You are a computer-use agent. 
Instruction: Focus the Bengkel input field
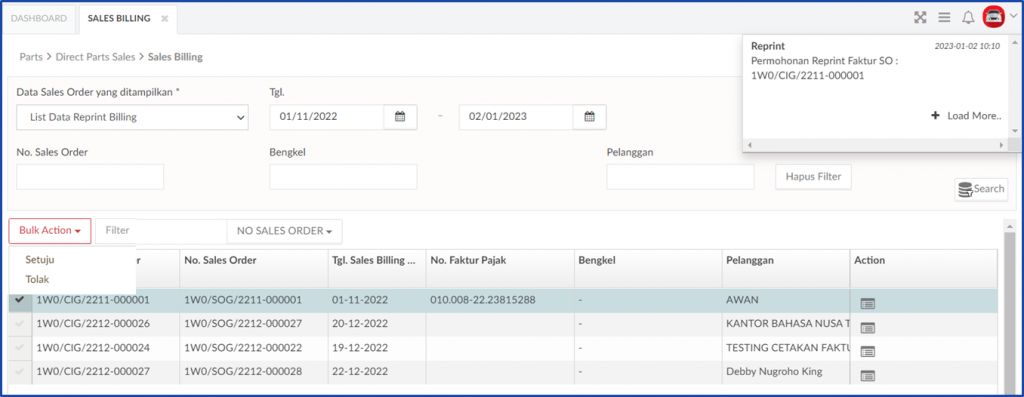[x=343, y=177]
